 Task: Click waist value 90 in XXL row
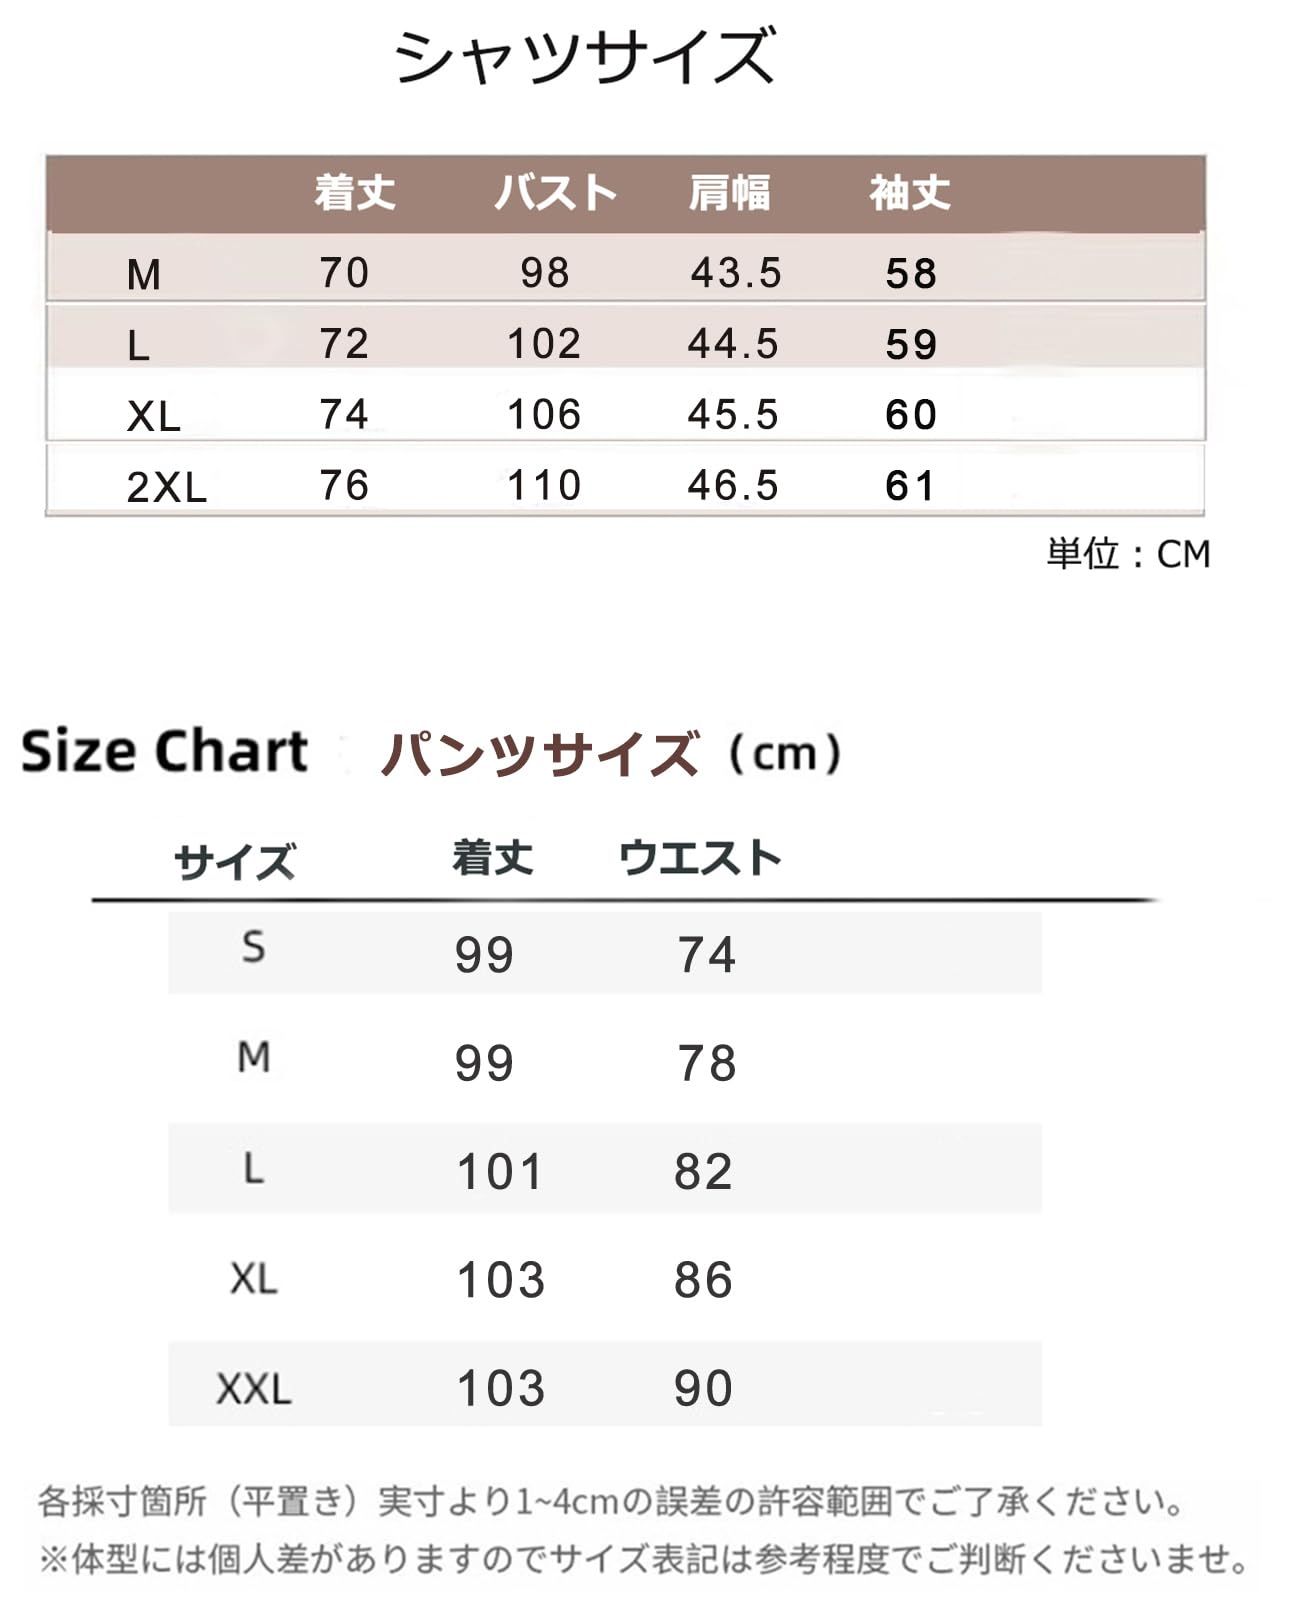pos(703,1389)
